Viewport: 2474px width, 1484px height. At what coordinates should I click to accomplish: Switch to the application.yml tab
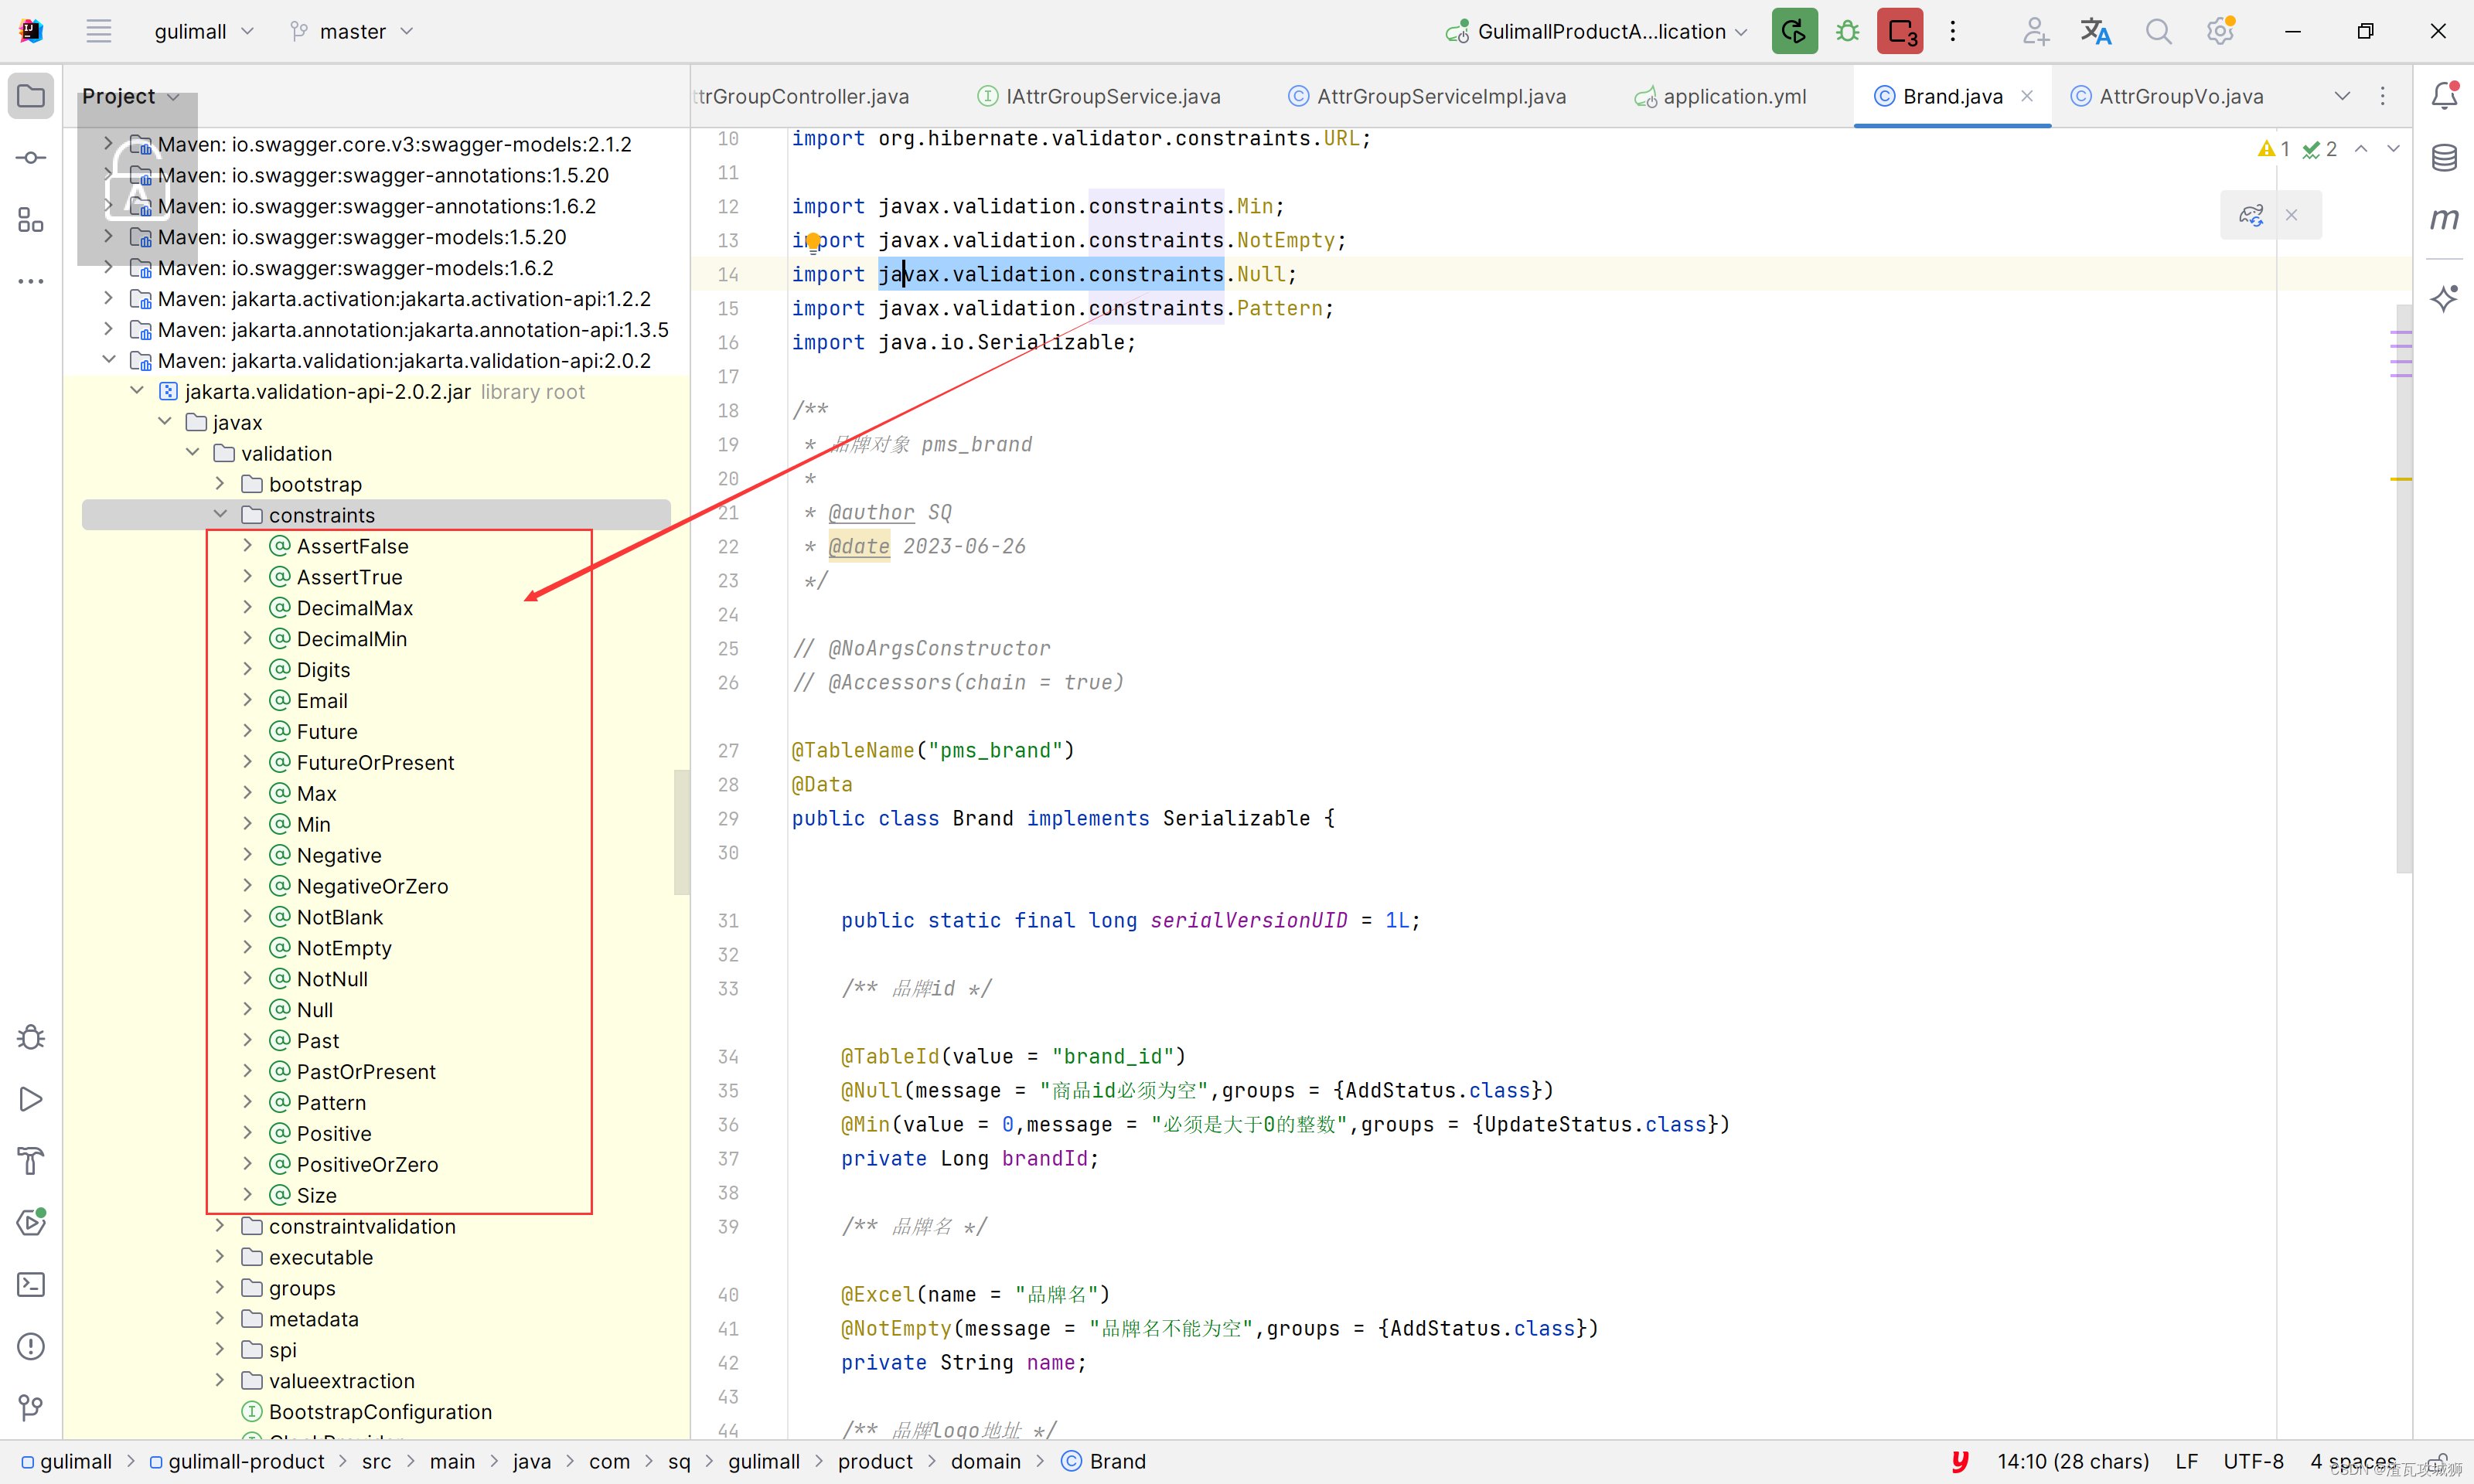coord(1733,96)
